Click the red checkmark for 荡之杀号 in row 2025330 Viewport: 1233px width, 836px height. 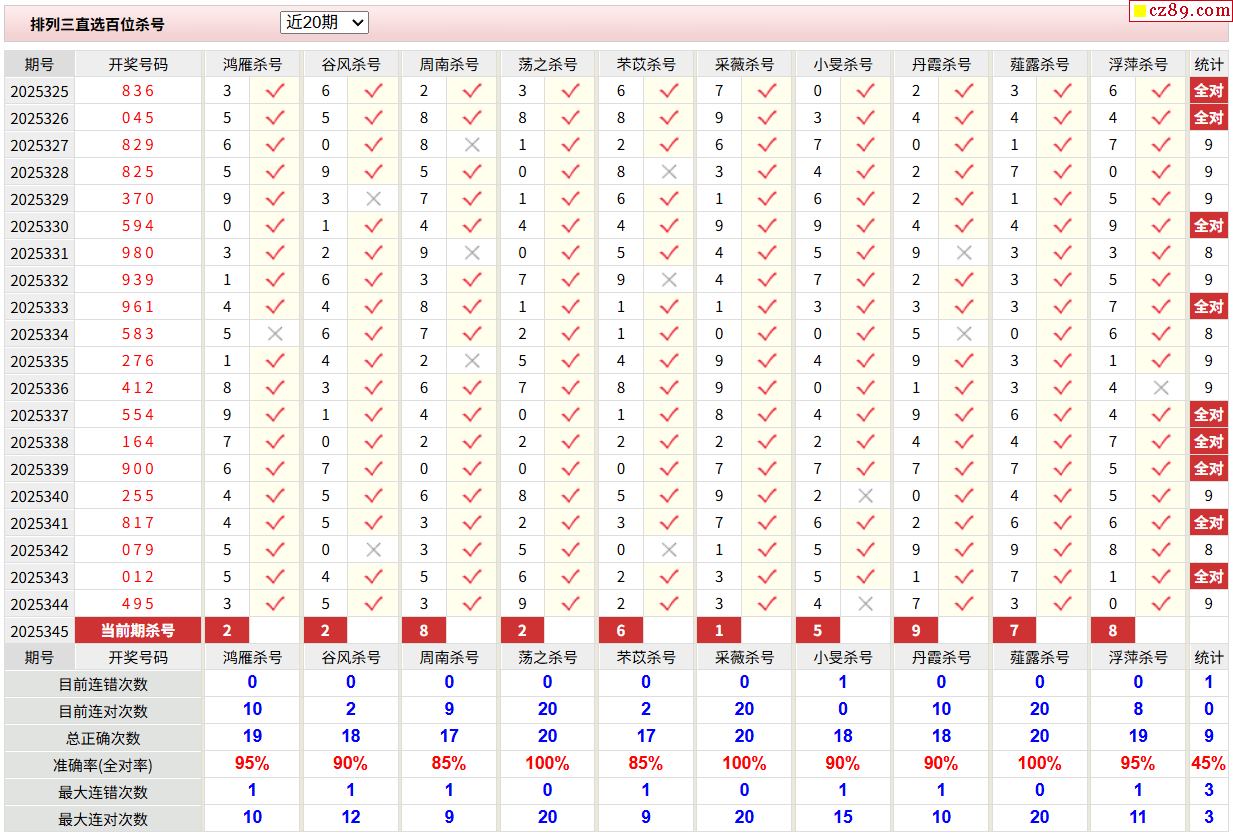click(570, 226)
